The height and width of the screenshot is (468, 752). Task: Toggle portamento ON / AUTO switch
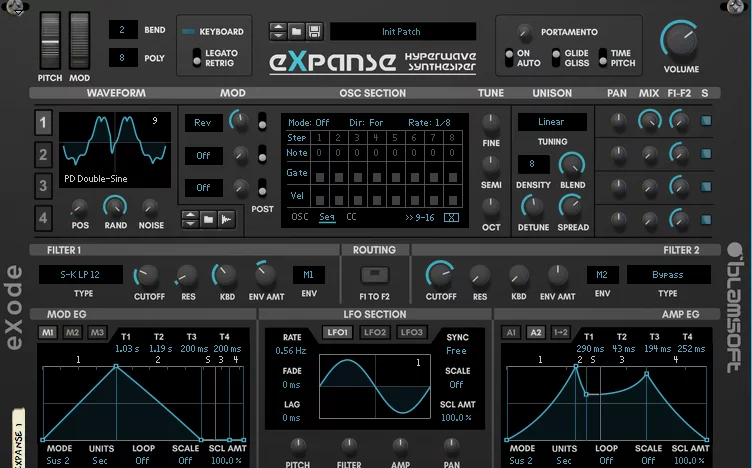pyautogui.click(x=509, y=58)
